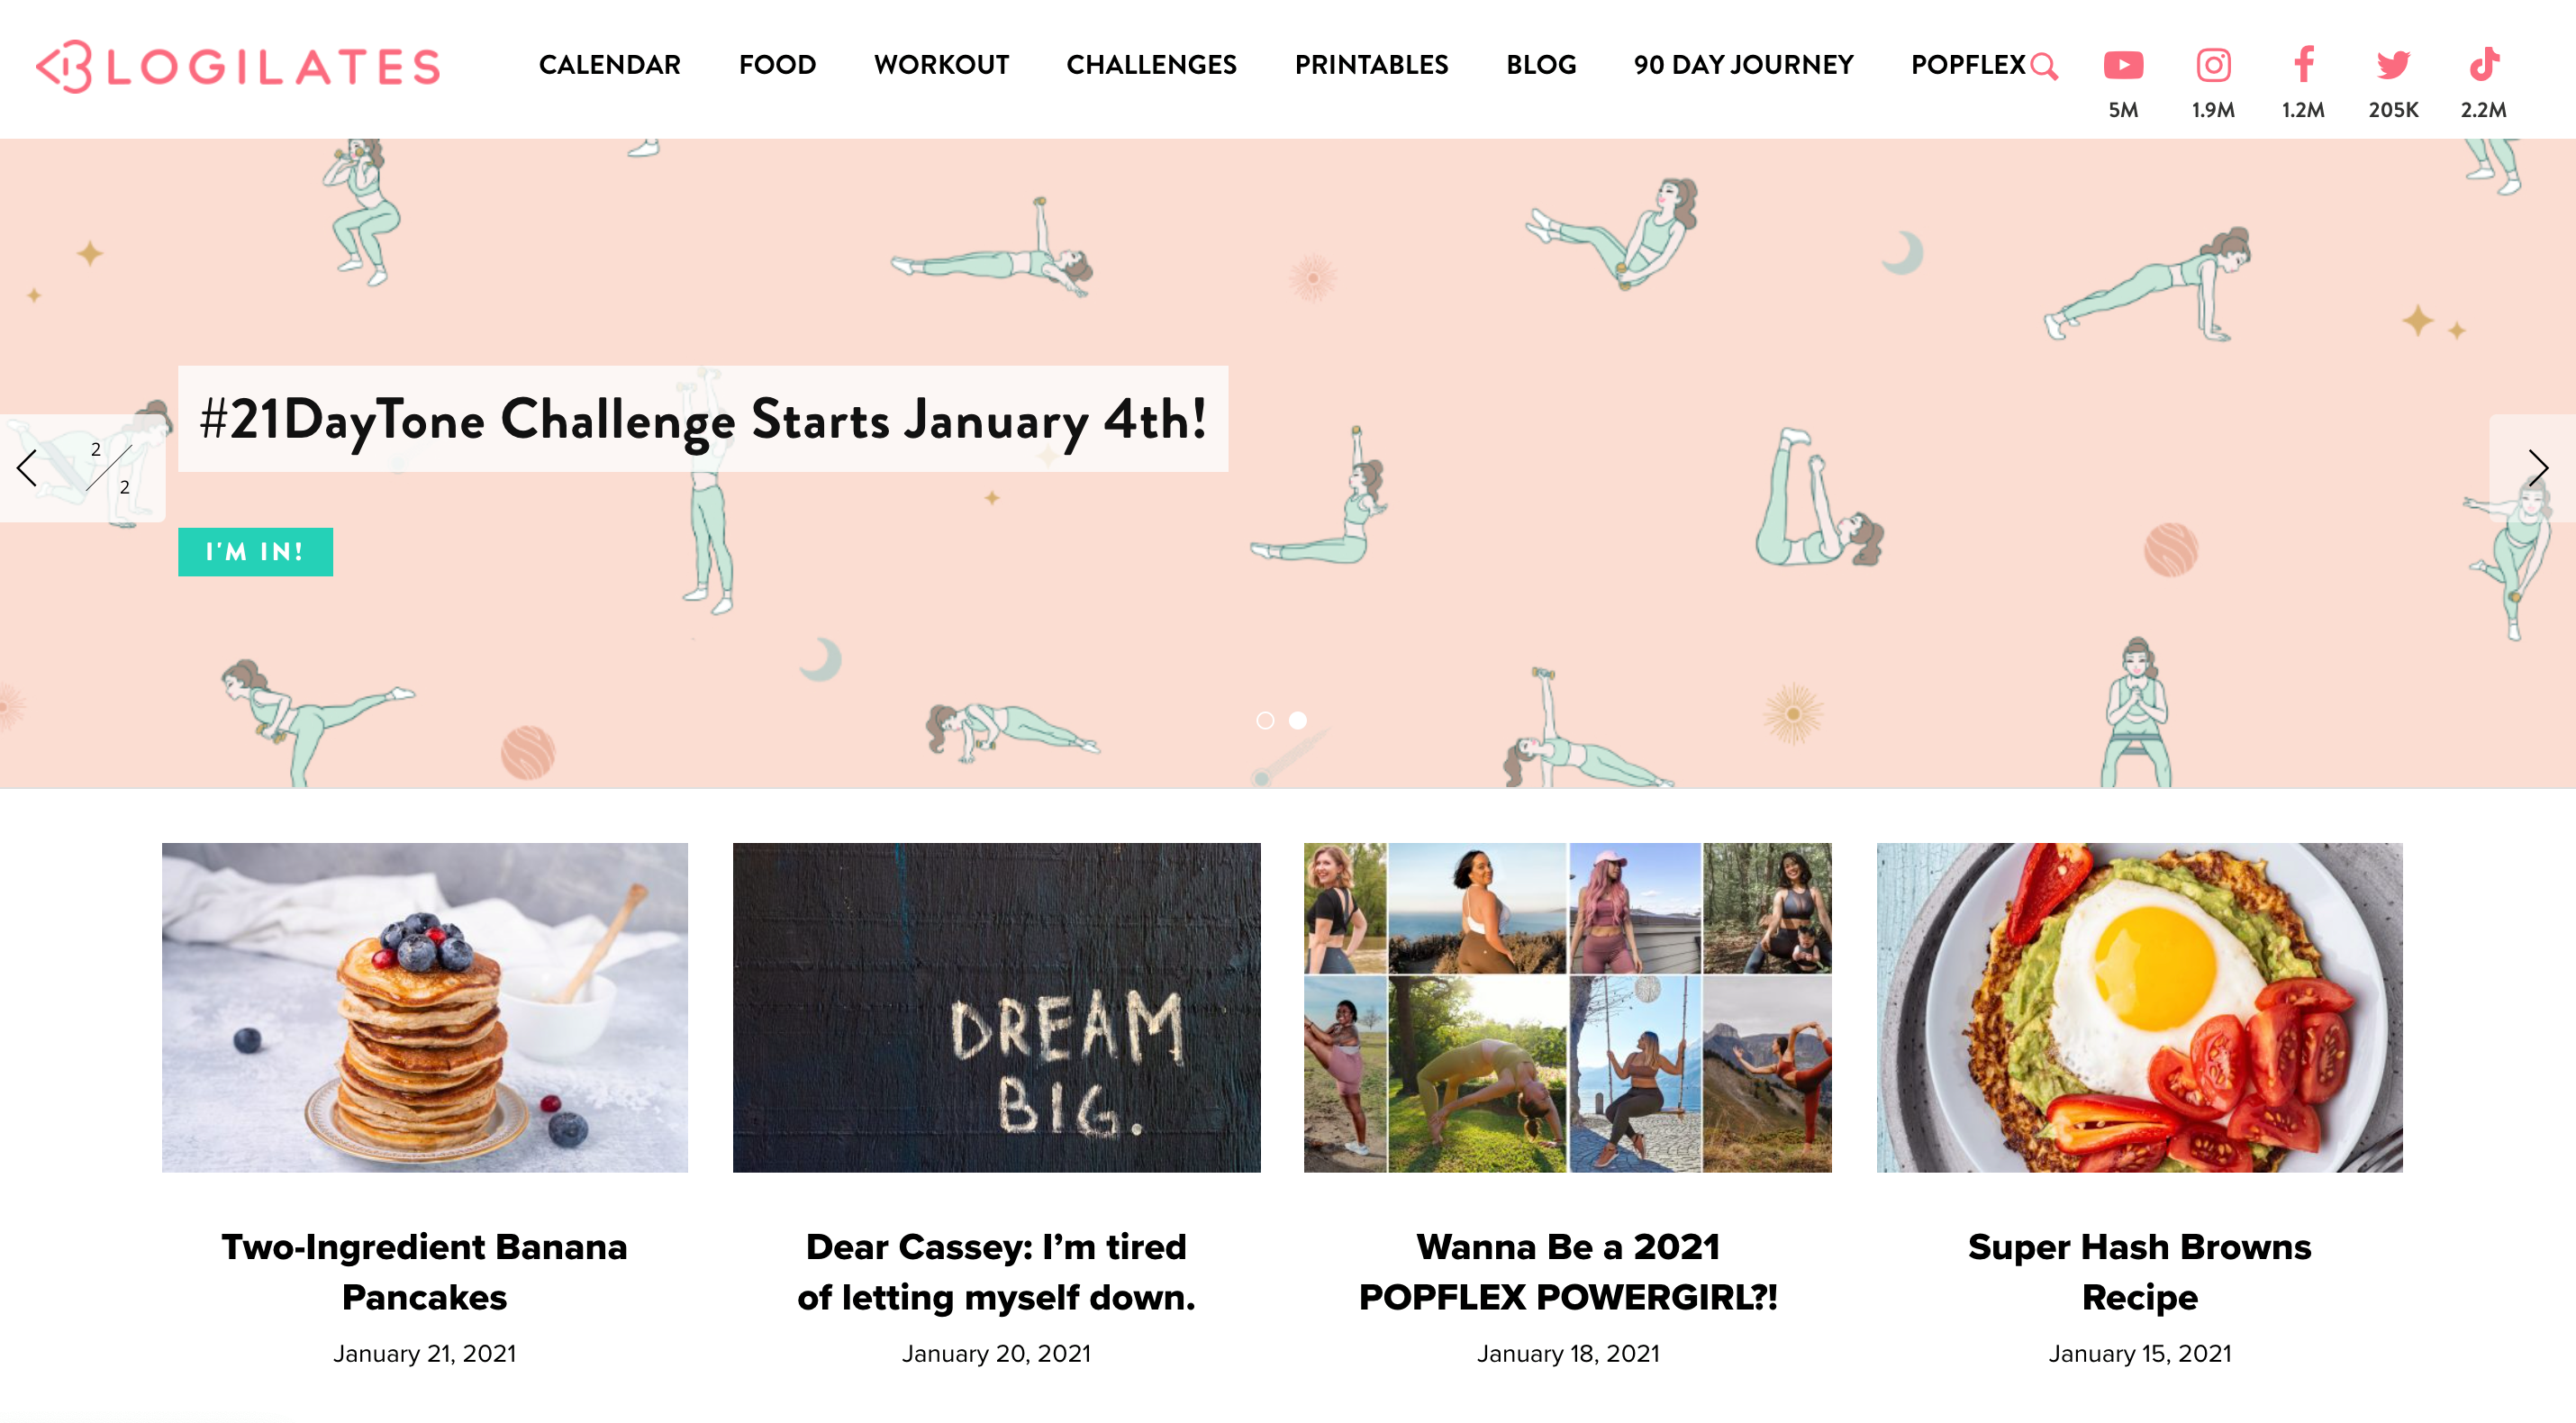Open the Dream Big thumbnail
Viewport: 2576px width, 1423px height.
[996, 1007]
